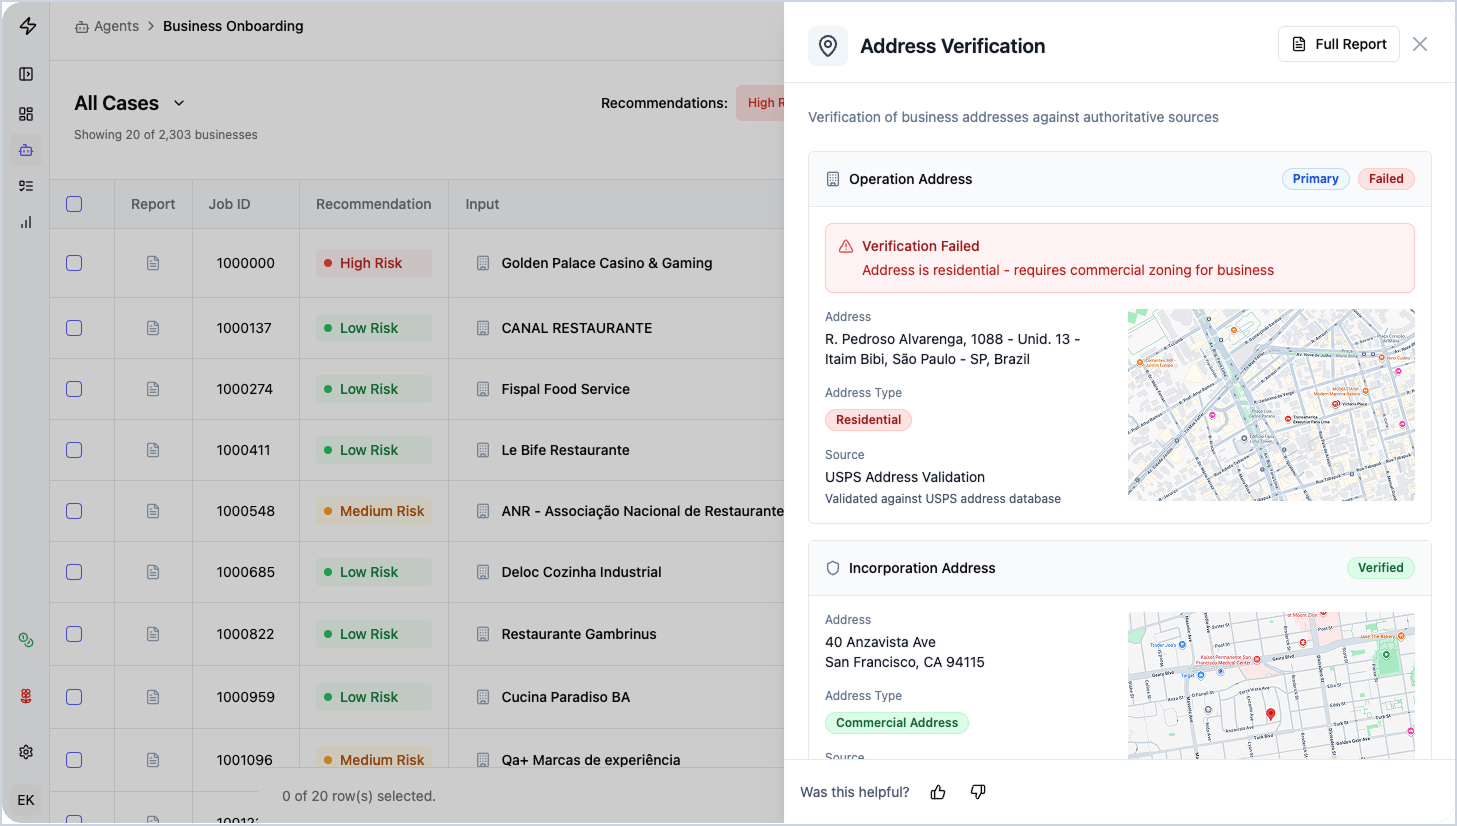The height and width of the screenshot is (826, 1457).
Task: Click the High Risk recommendation filter chip
Action: point(762,103)
